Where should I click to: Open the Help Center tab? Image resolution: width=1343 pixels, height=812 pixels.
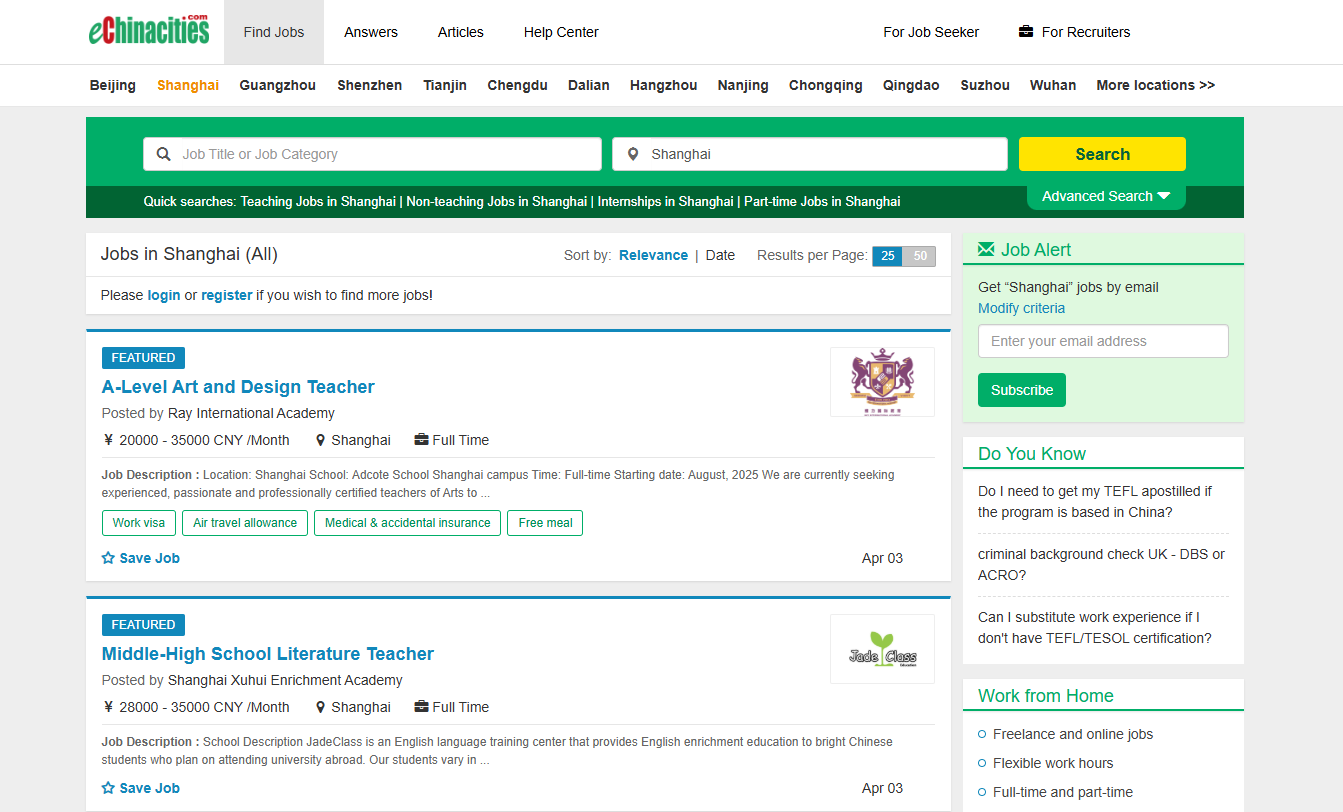point(561,32)
